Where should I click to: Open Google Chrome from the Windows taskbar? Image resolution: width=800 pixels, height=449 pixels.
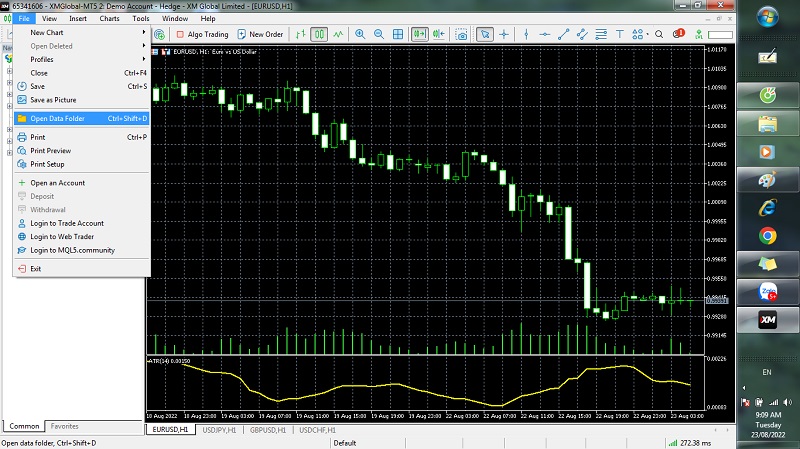(767, 236)
